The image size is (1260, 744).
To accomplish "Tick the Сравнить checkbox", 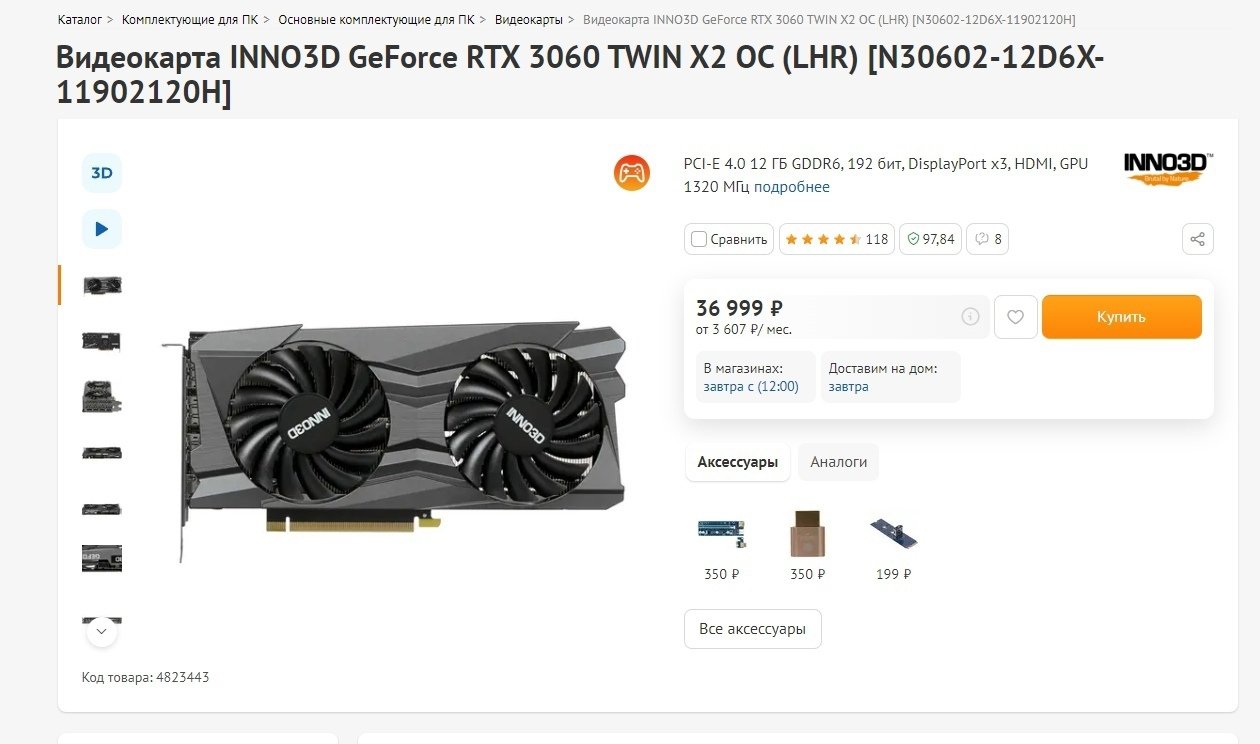I will pos(699,239).
